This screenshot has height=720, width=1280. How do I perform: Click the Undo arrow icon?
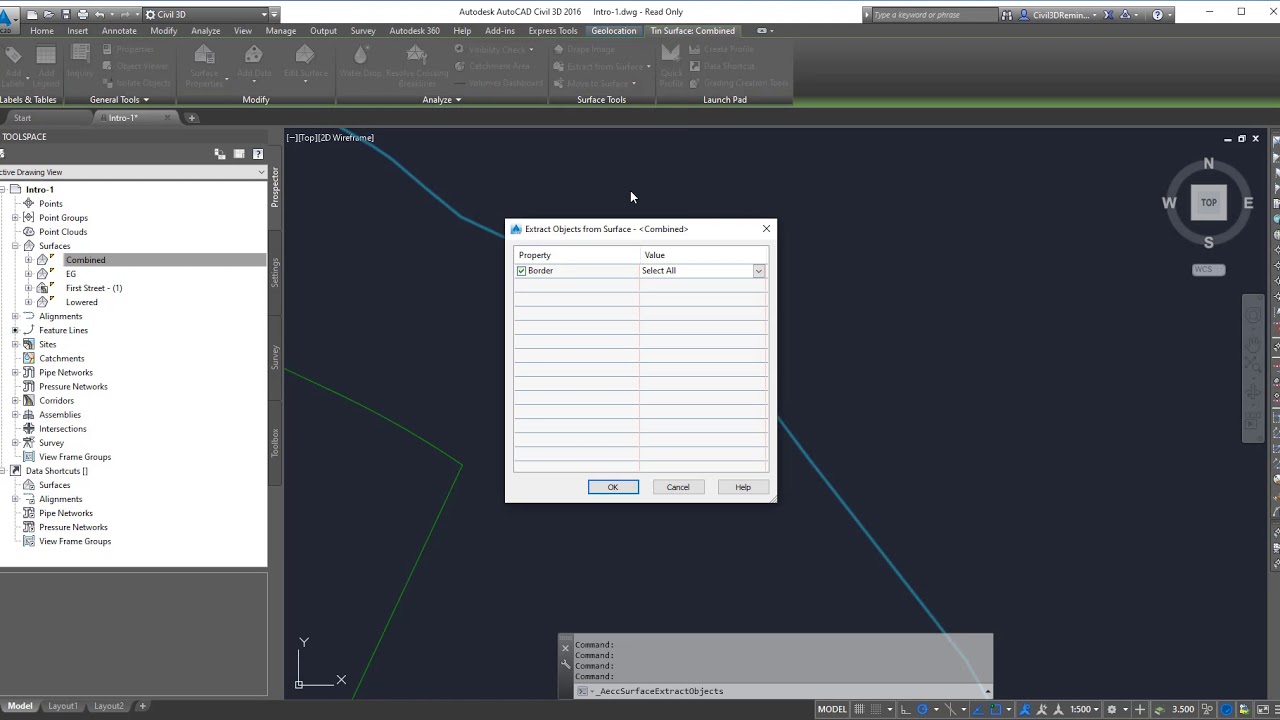[99, 14]
